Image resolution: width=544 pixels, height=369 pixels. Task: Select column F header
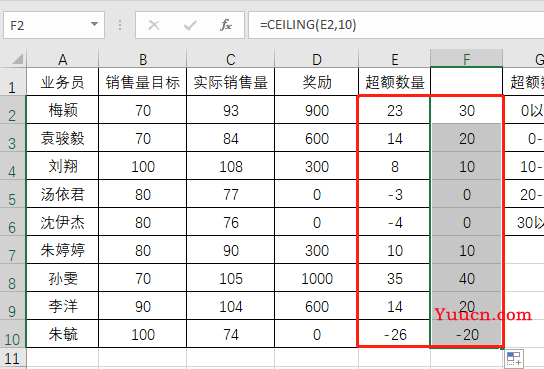(x=467, y=59)
